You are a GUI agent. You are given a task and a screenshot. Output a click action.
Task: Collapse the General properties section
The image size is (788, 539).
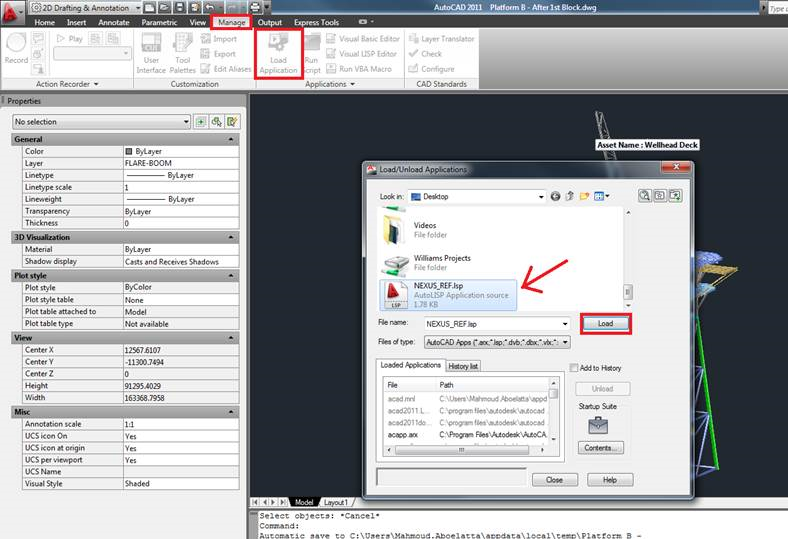pos(232,140)
